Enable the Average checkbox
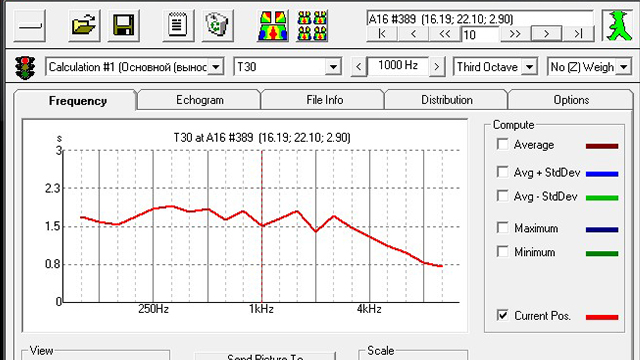This screenshot has height=360, width=640. [x=502, y=144]
